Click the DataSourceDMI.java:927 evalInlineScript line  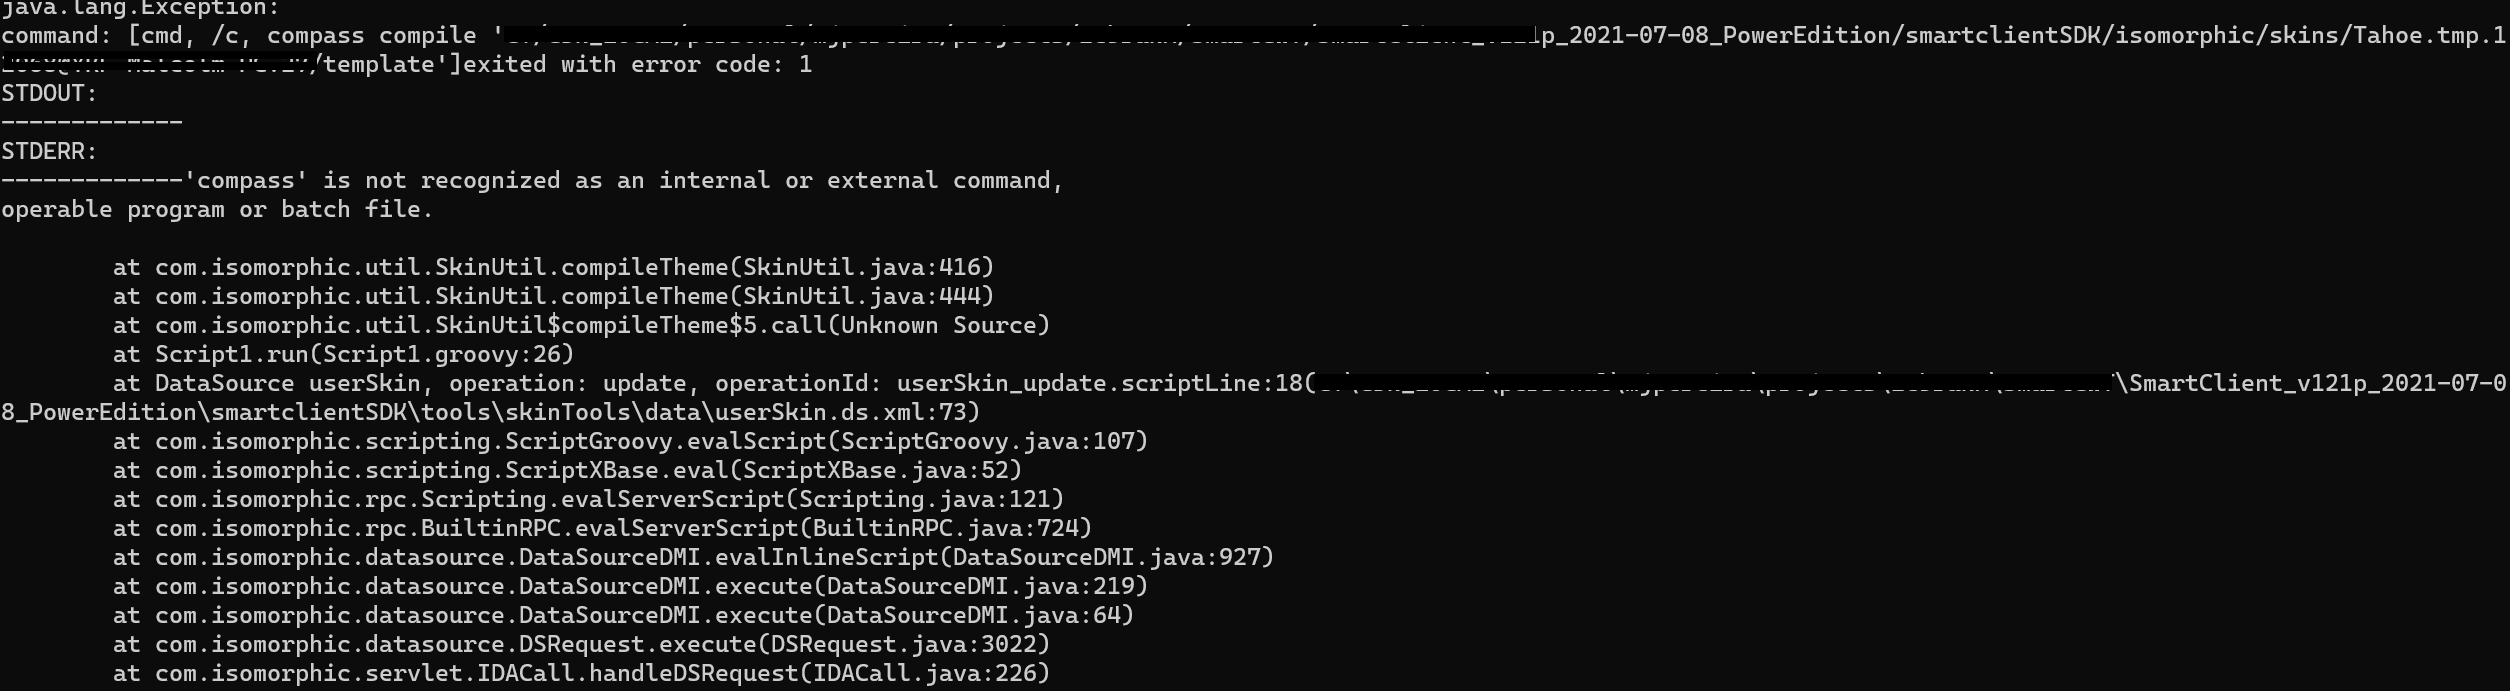693,558
